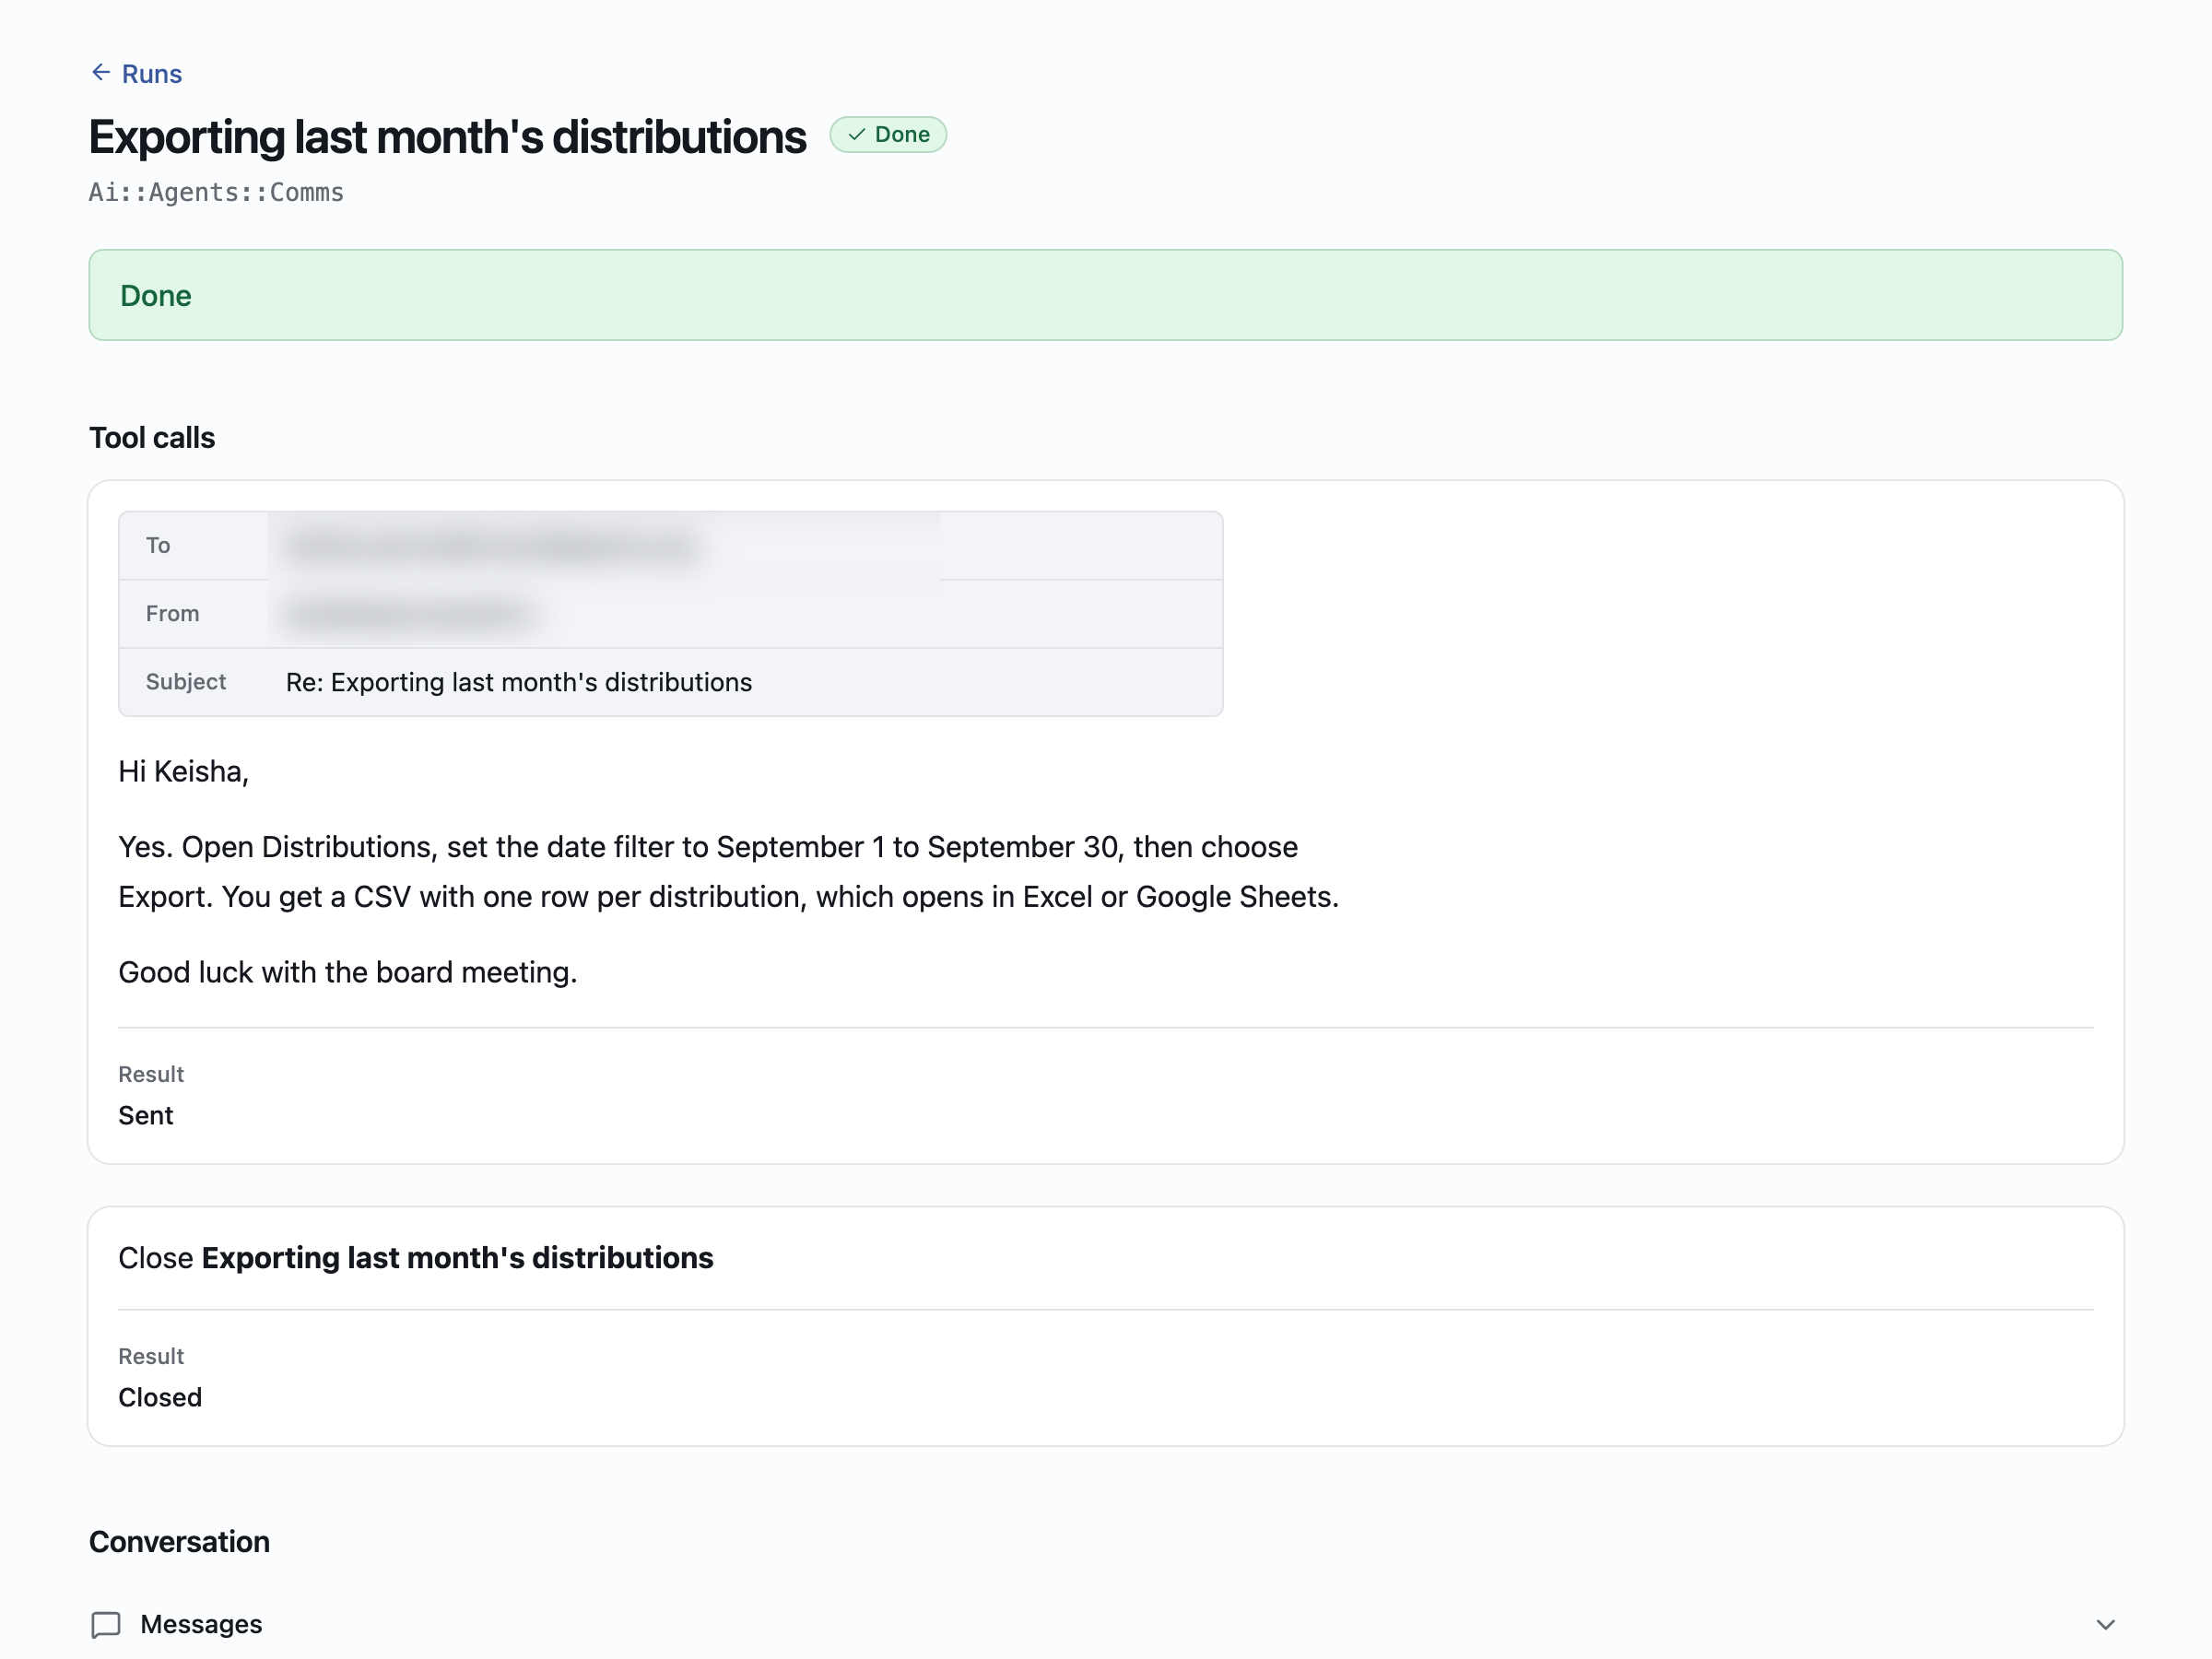Click the Messages speech bubble icon

[106, 1624]
